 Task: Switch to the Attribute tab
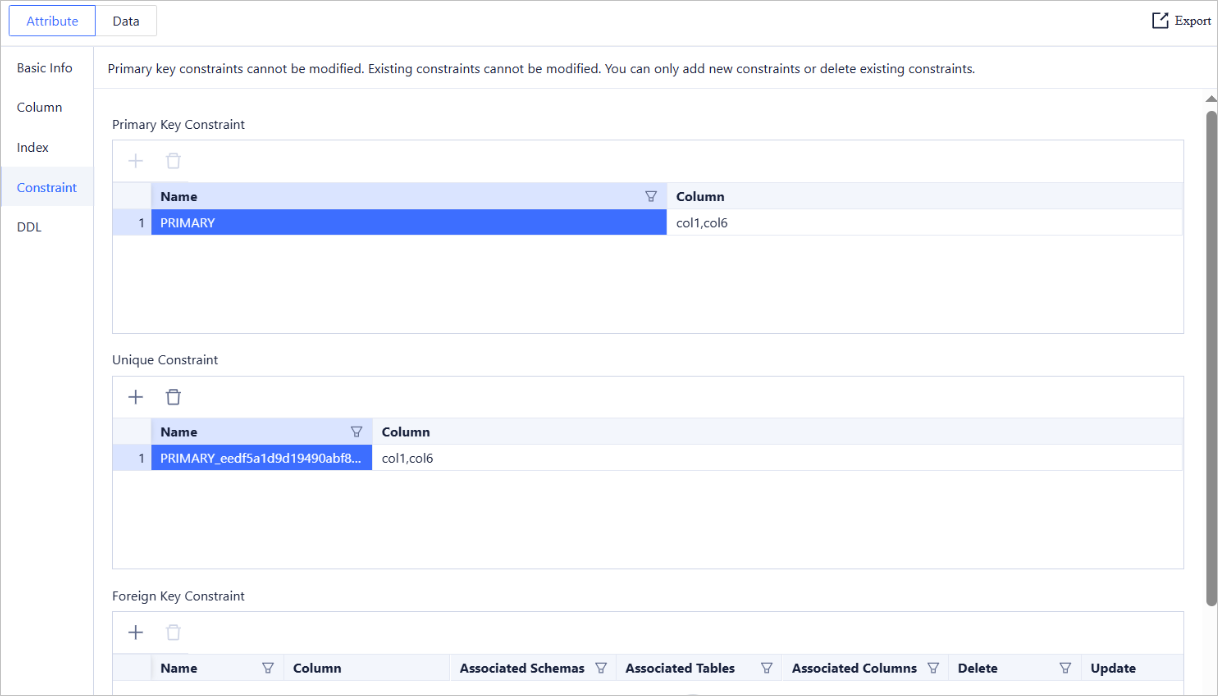[x=52, y=21]
